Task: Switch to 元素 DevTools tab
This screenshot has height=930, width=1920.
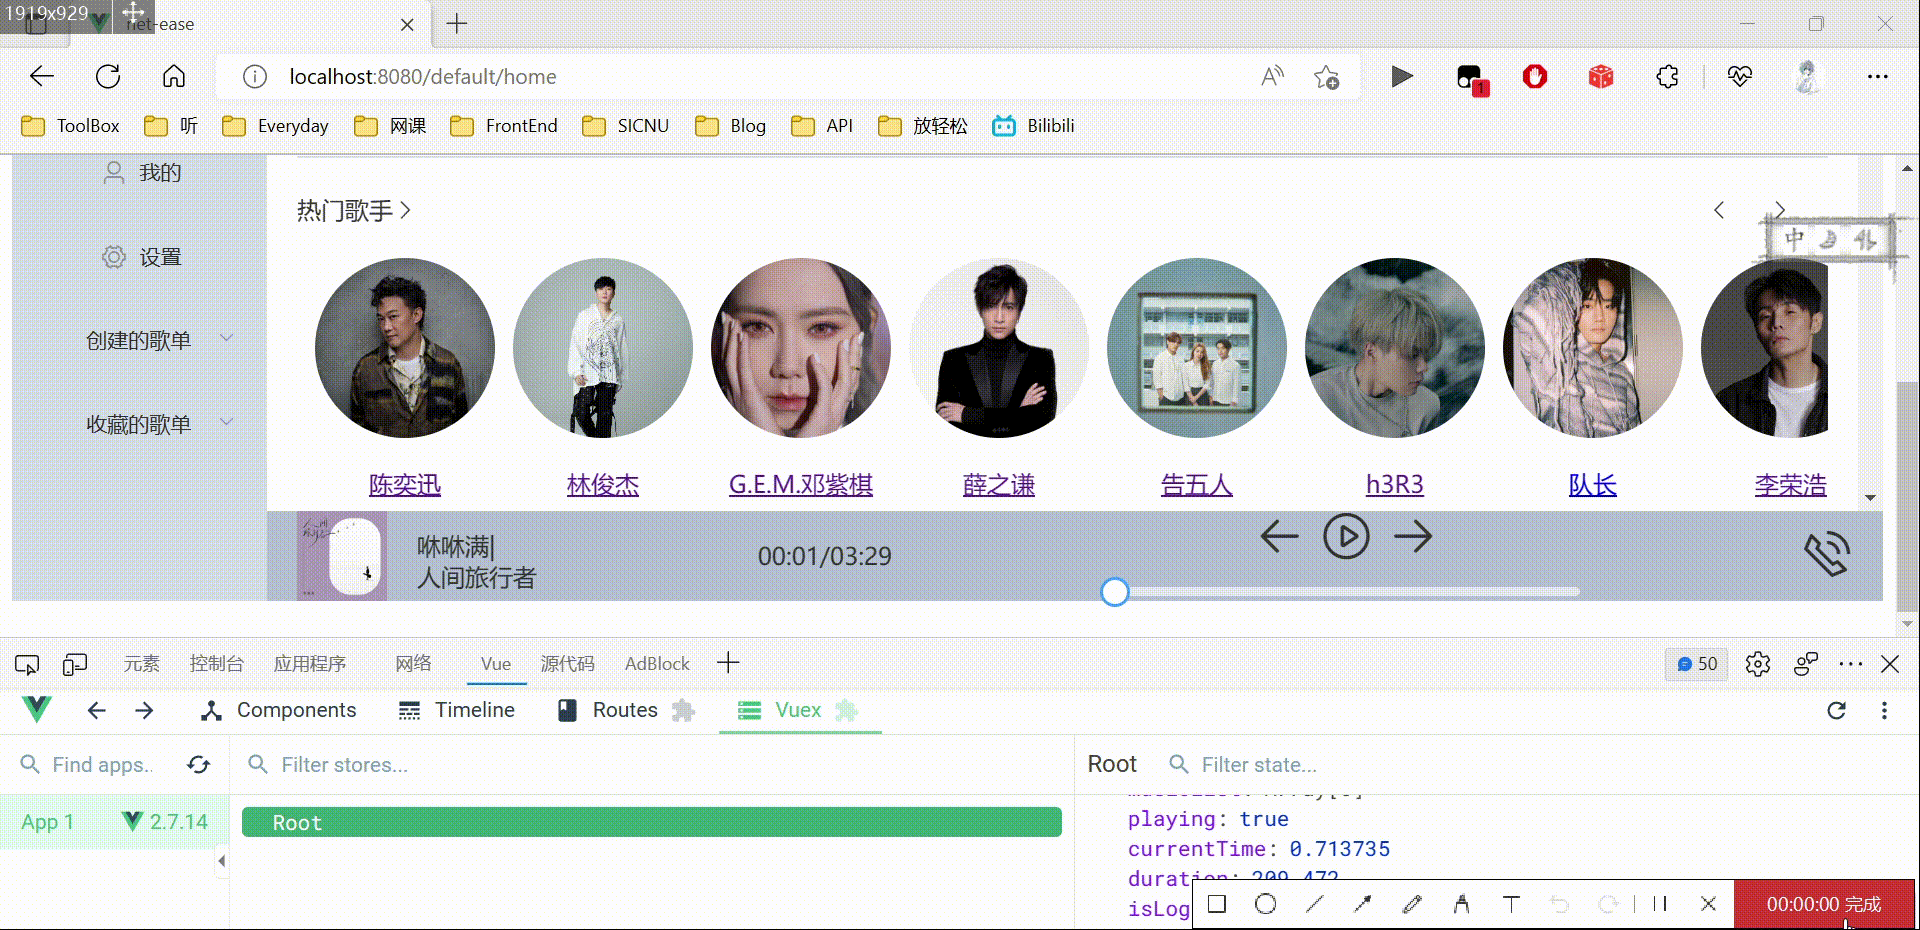Action: point(141,664)
